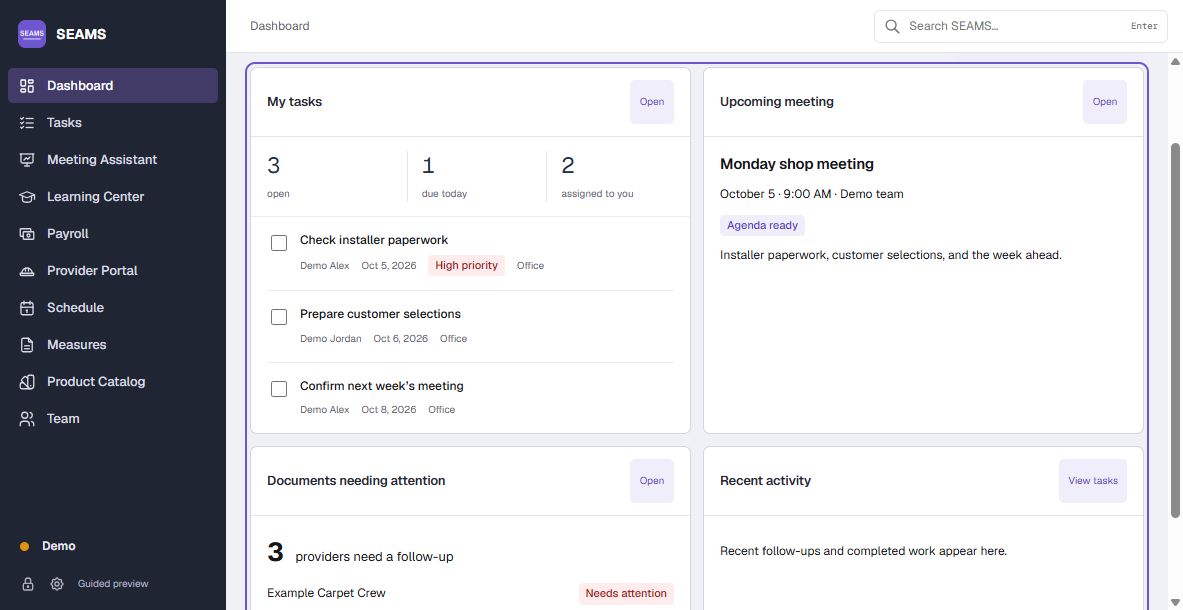This screenshot has width=1183, height=610.
Task: Click View tasks in Recent activity
Action: pos(1092,481)
